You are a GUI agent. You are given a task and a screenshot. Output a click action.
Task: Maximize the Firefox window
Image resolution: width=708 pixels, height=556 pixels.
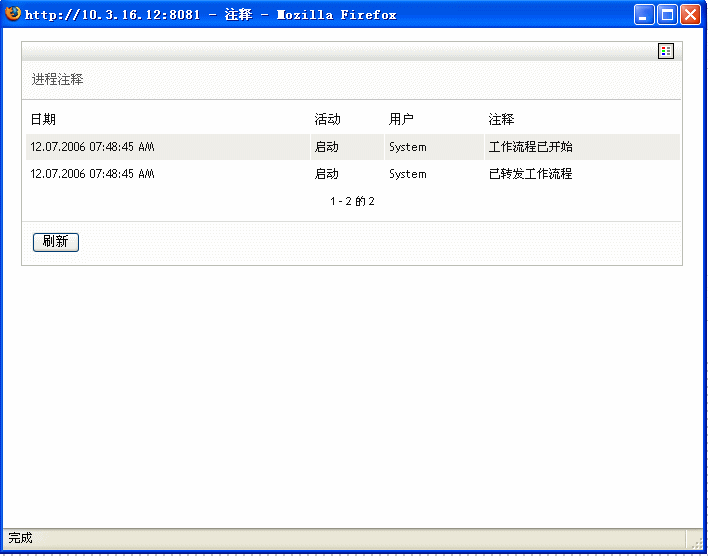click(x=667, y=14)
